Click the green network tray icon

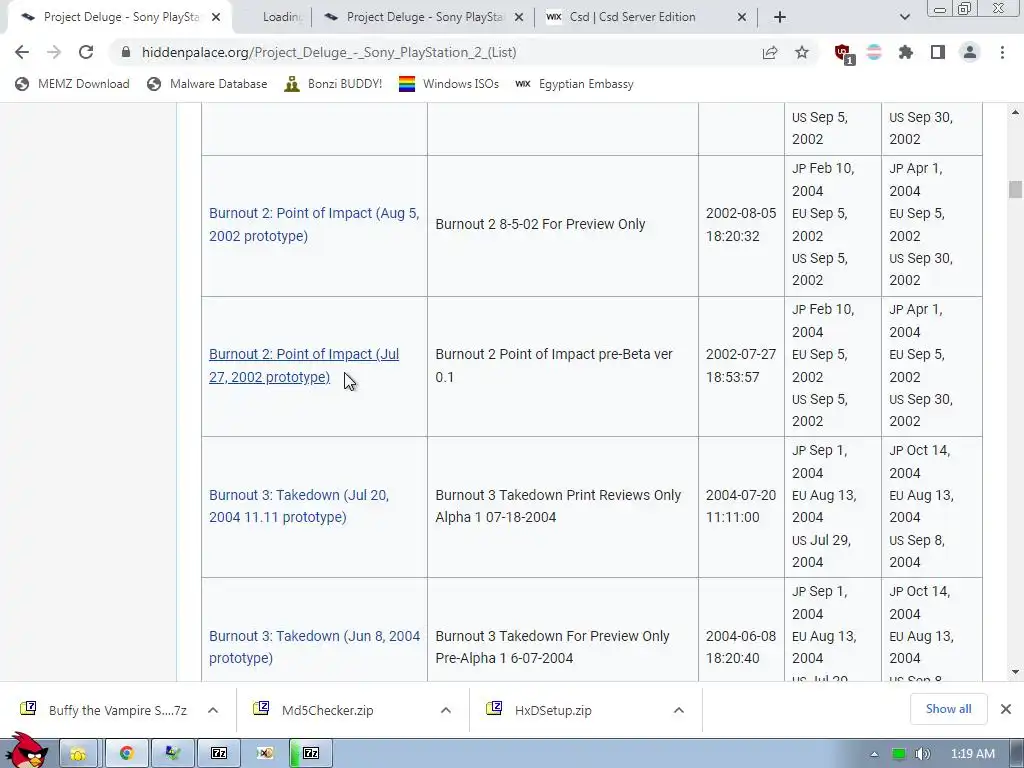(899, 754)
